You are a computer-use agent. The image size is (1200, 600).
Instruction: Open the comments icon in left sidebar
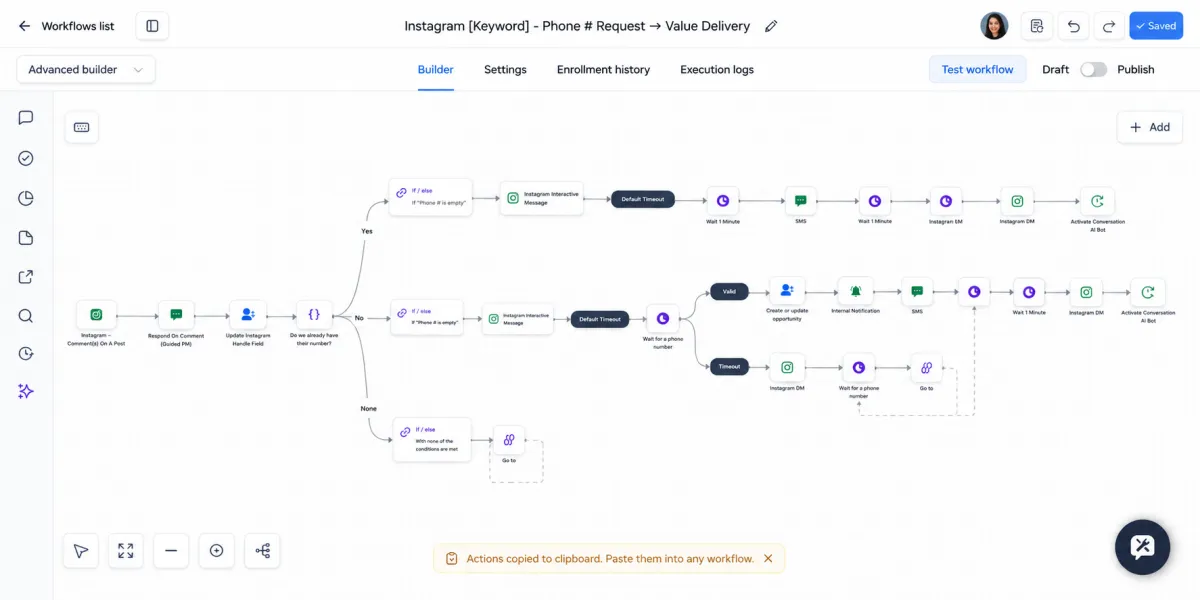[x=26, y=118]
